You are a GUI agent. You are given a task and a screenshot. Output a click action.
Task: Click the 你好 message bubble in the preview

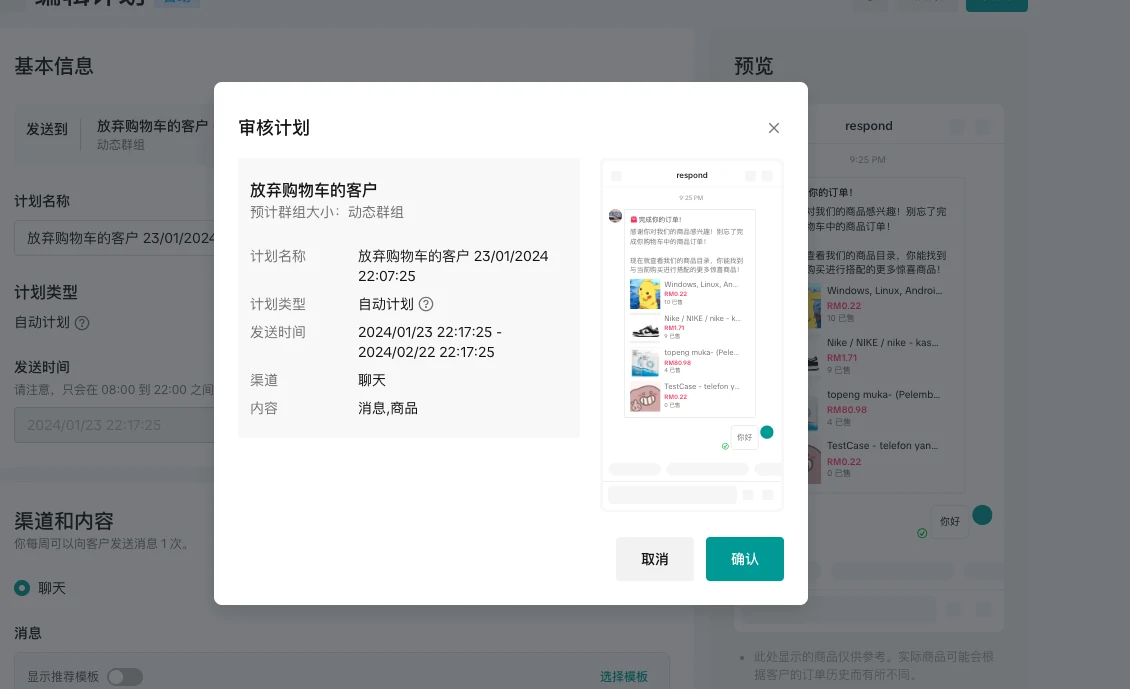click(x=744, y=437)
